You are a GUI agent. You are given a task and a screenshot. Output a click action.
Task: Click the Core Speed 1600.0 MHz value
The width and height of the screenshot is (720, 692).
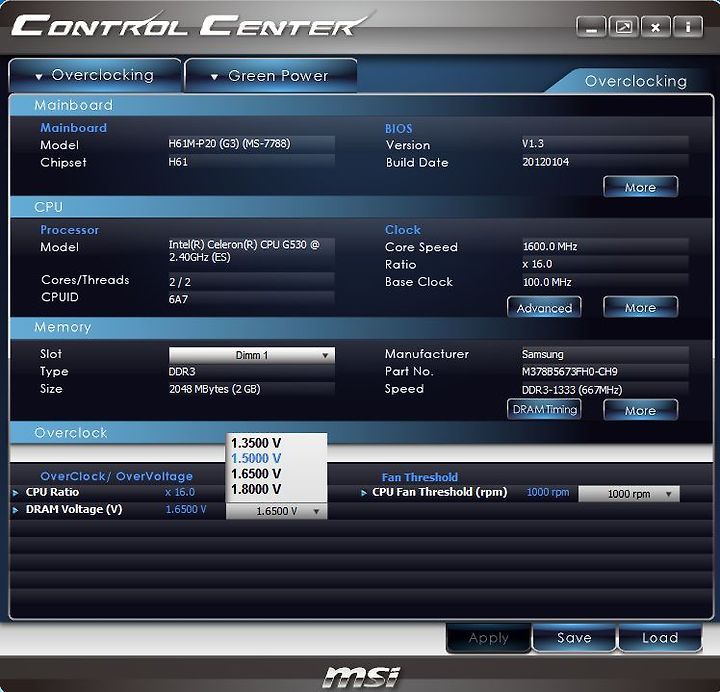550,247
